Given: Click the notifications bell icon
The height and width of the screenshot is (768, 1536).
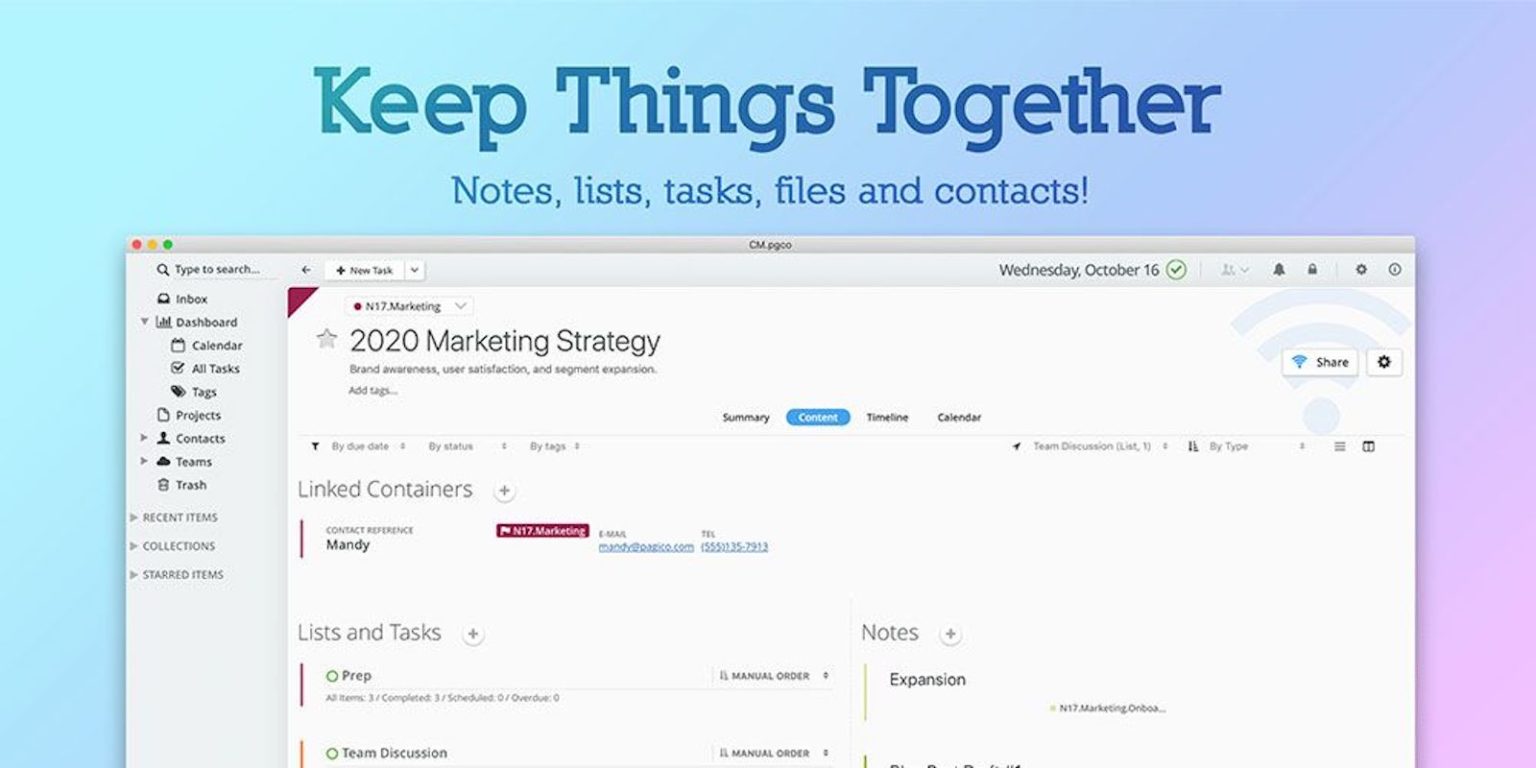Looking at the screenshot, I should (1278, 270).
